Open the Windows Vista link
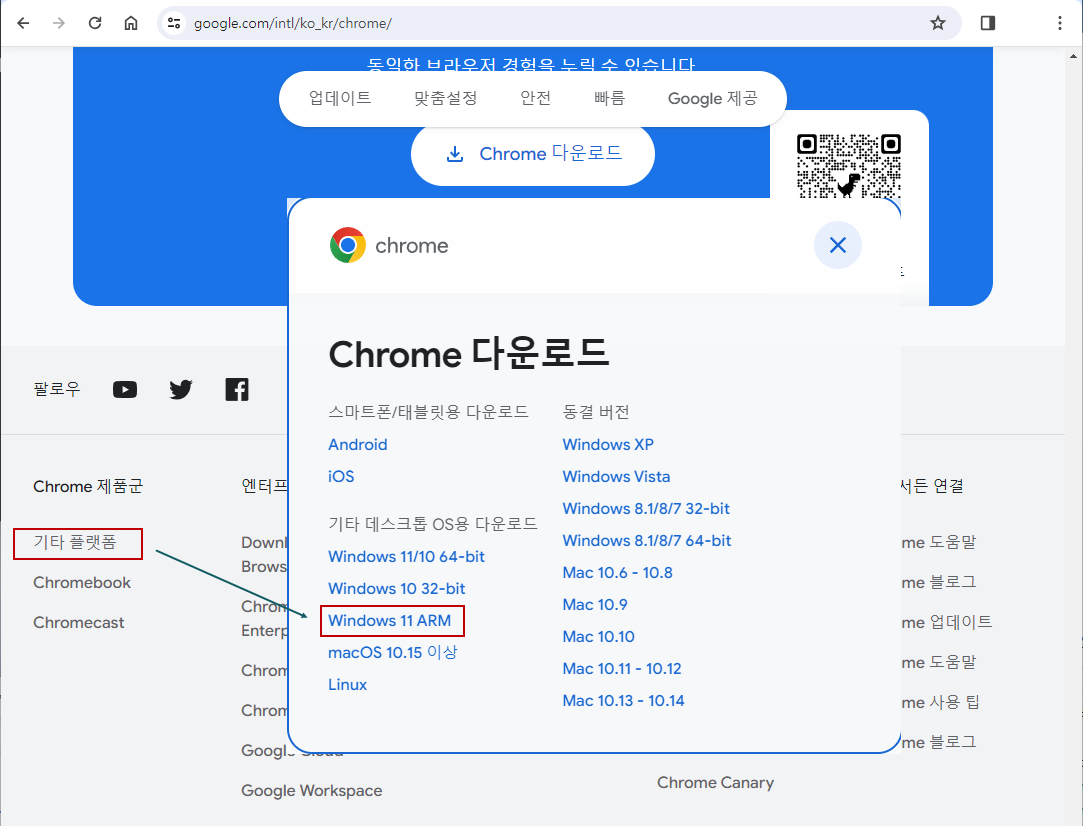This screenshot has height=826, width=1083. point(616,477)
